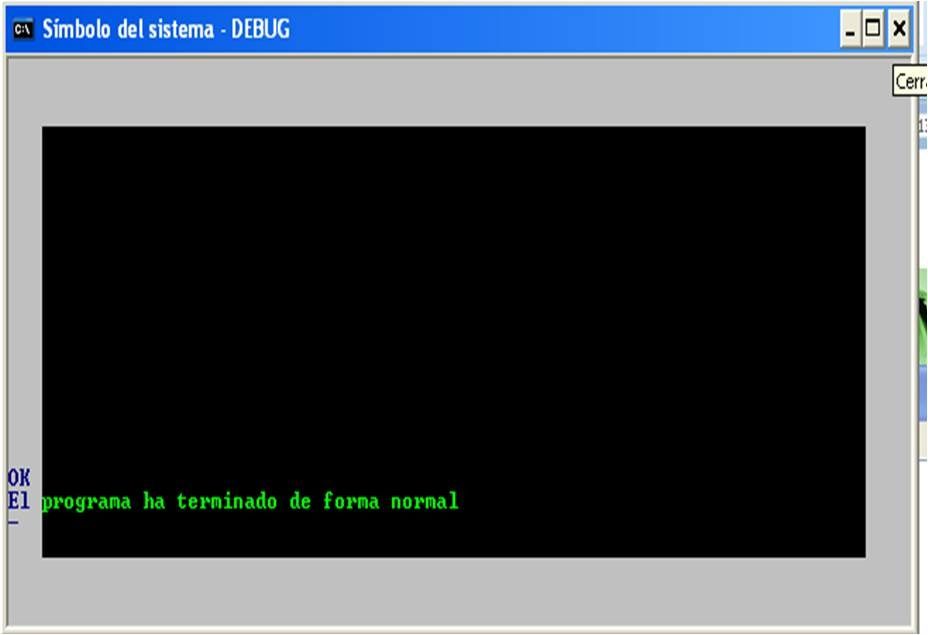Click the blue El text
The image size is (928, 635).
tap(19, 501)
